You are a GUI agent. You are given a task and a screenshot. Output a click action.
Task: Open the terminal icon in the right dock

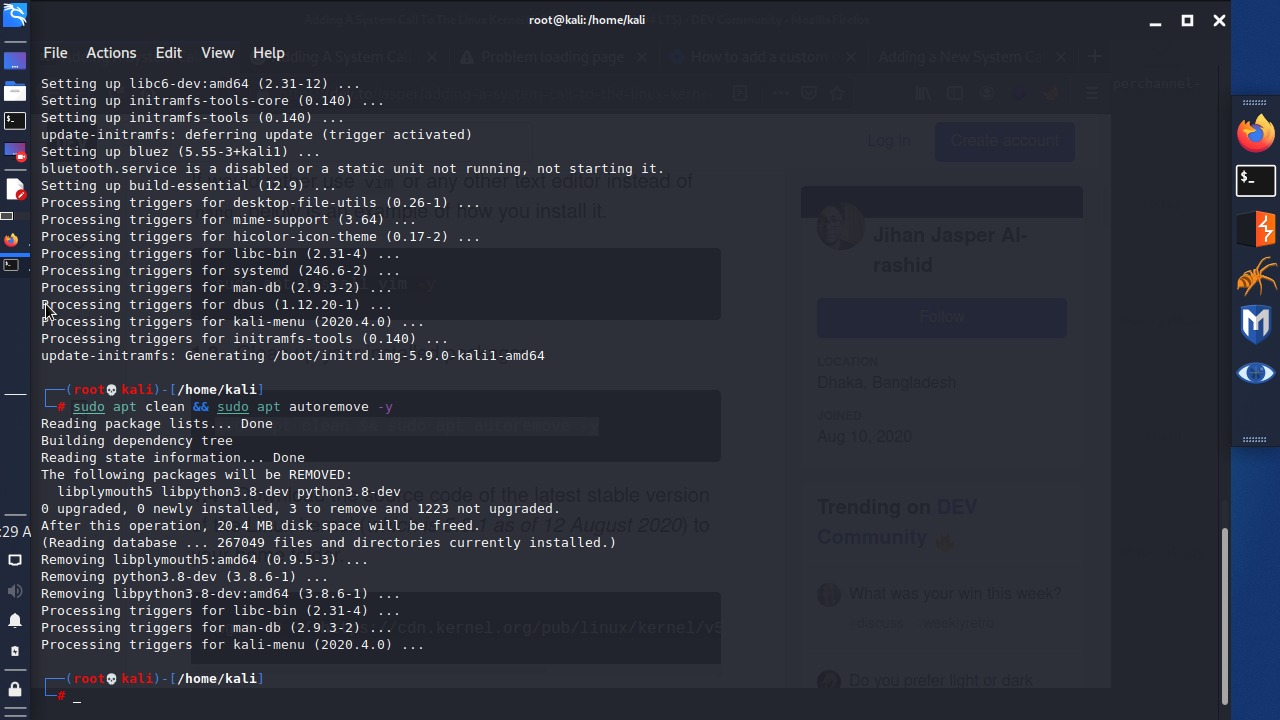click(x=1256, y=181)
